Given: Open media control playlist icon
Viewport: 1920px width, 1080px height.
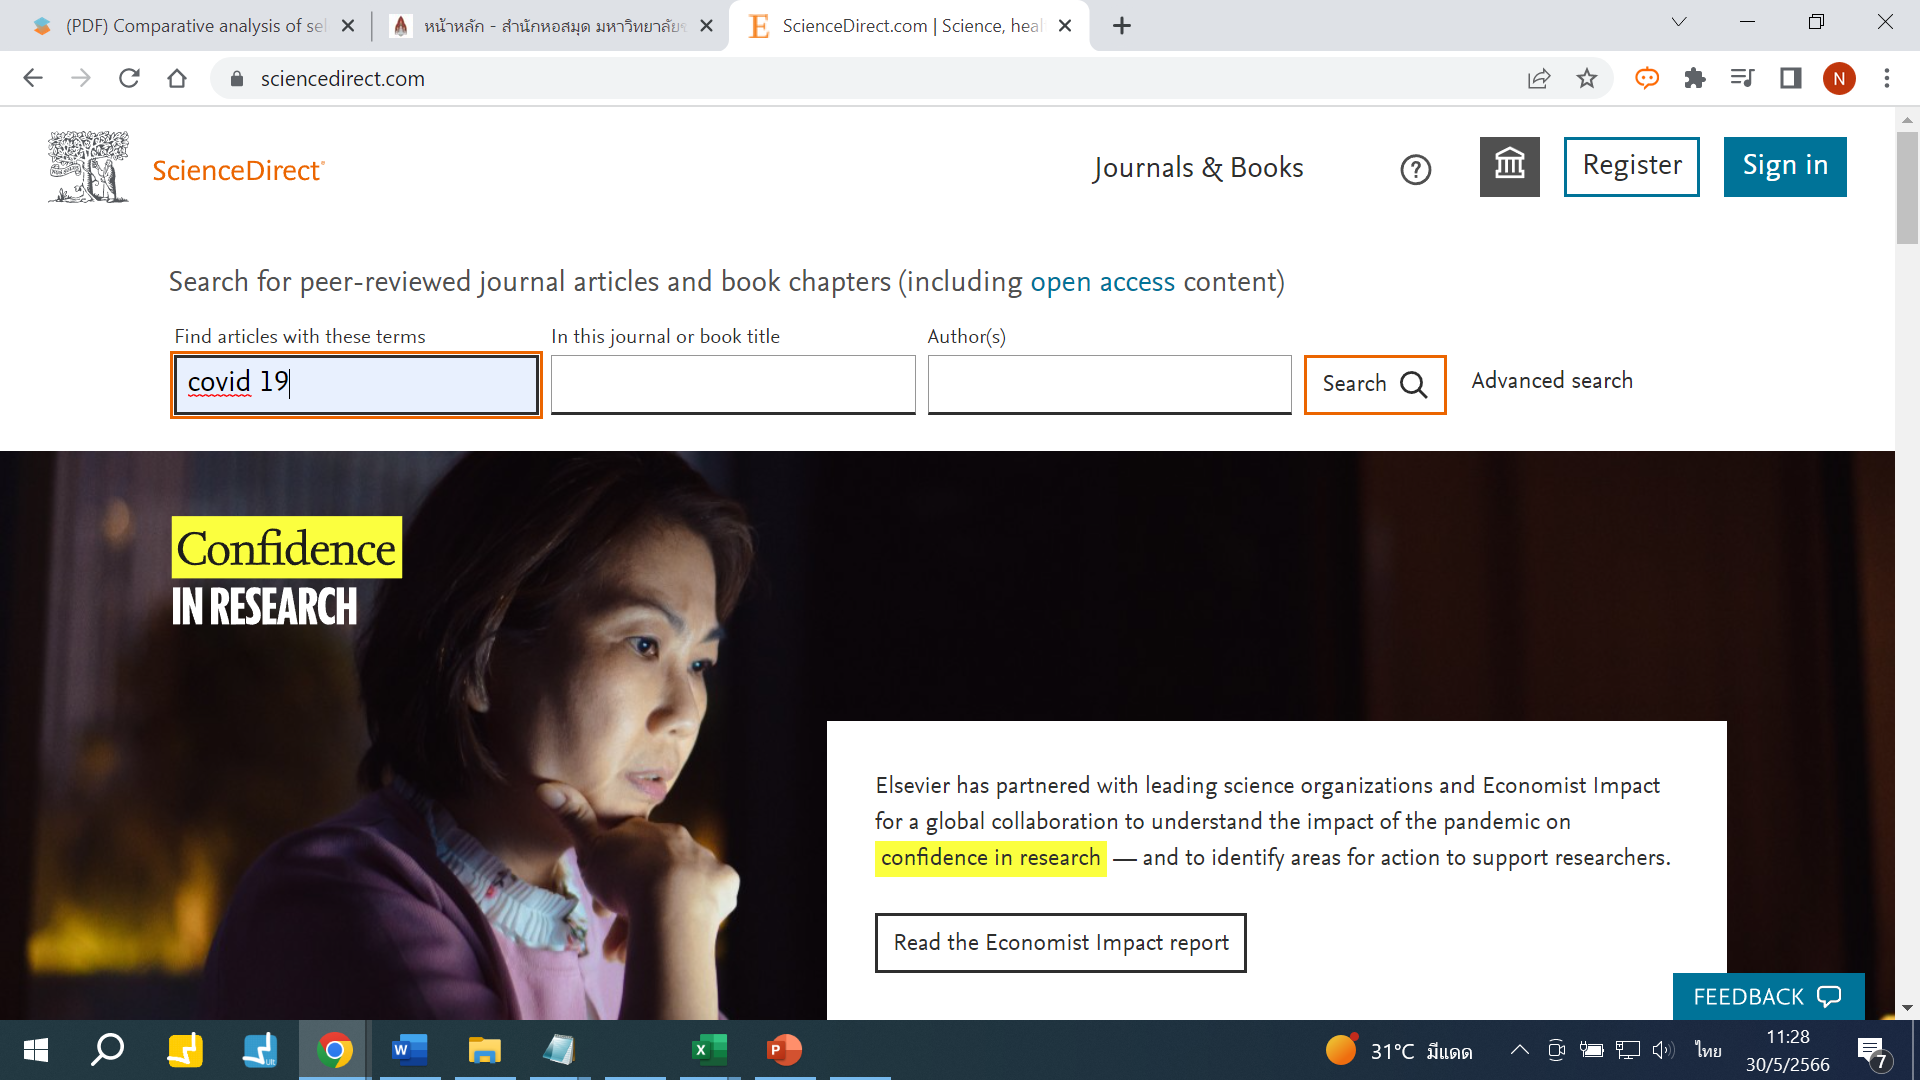Looking at the screenshot, I should pyautogui.click(x=1742, y=78).
